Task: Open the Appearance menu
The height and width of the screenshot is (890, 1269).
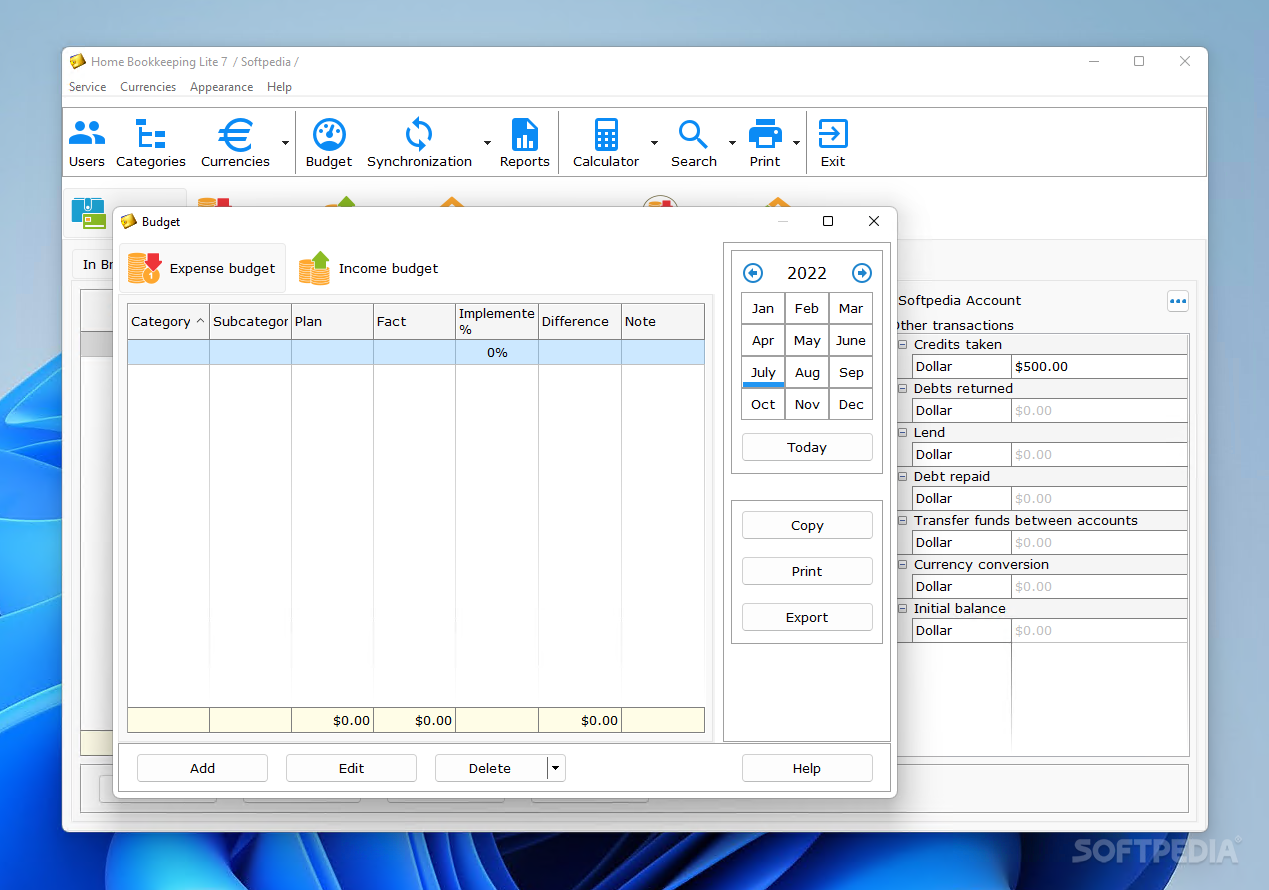Action: pyautogui.click(x=221, y=87)
